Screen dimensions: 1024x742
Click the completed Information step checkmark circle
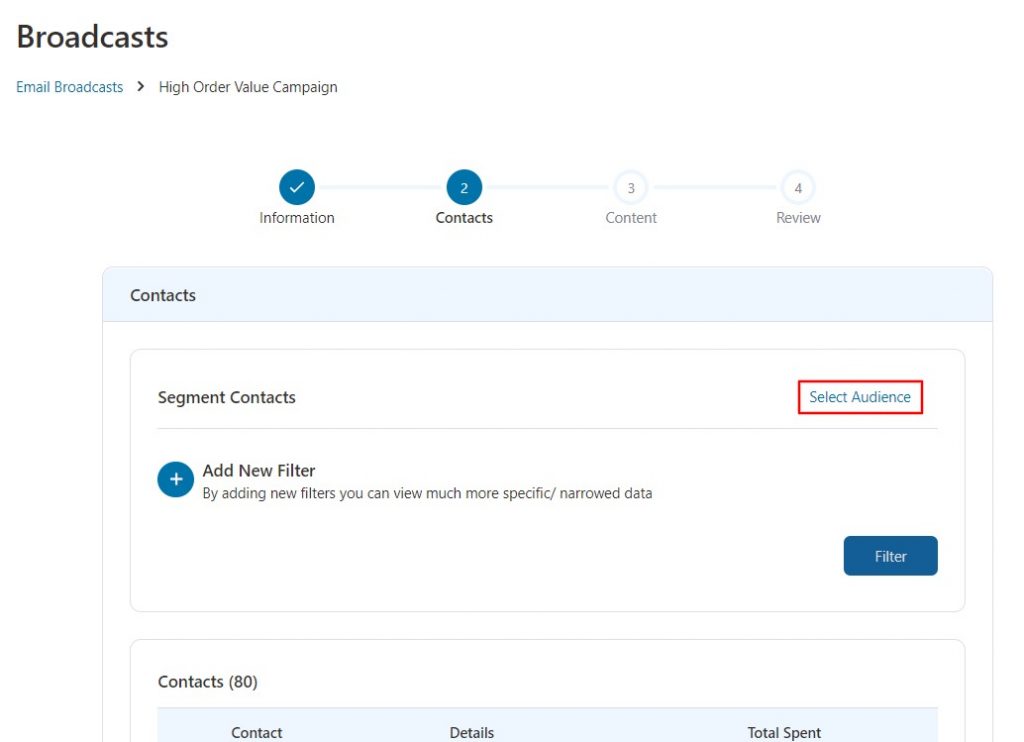click(296, 187)
